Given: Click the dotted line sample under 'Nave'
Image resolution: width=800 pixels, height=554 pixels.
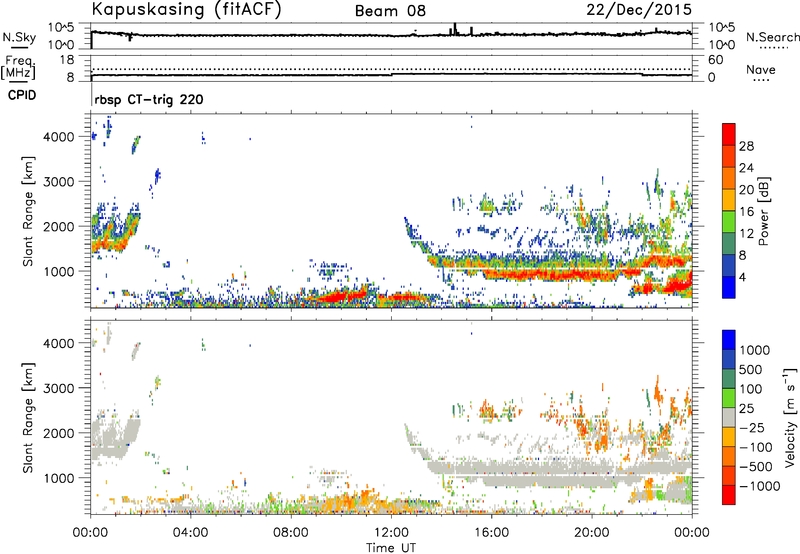Looking at the screenshot, I should point(761,81).
